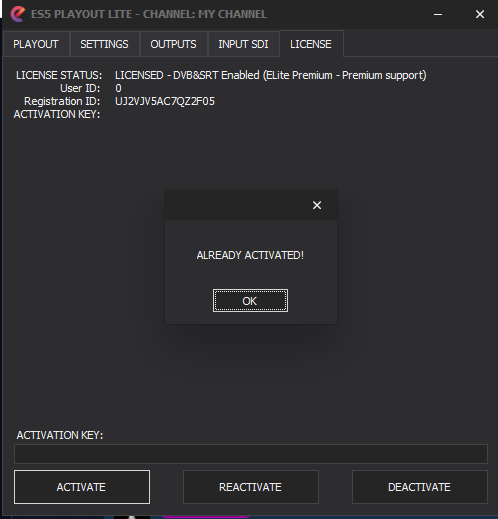This screenshot has height=519, width=498.
Task: Switch to the PLAYOUT tab
Action: (36, 44)
